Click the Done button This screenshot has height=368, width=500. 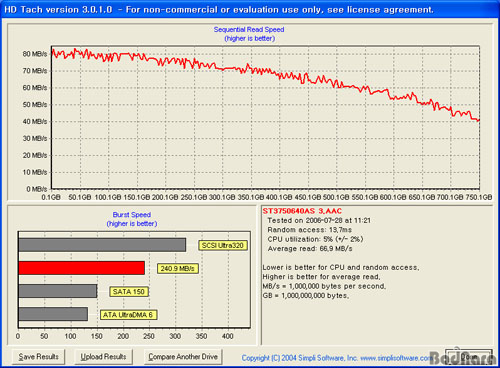pos(469,357)
